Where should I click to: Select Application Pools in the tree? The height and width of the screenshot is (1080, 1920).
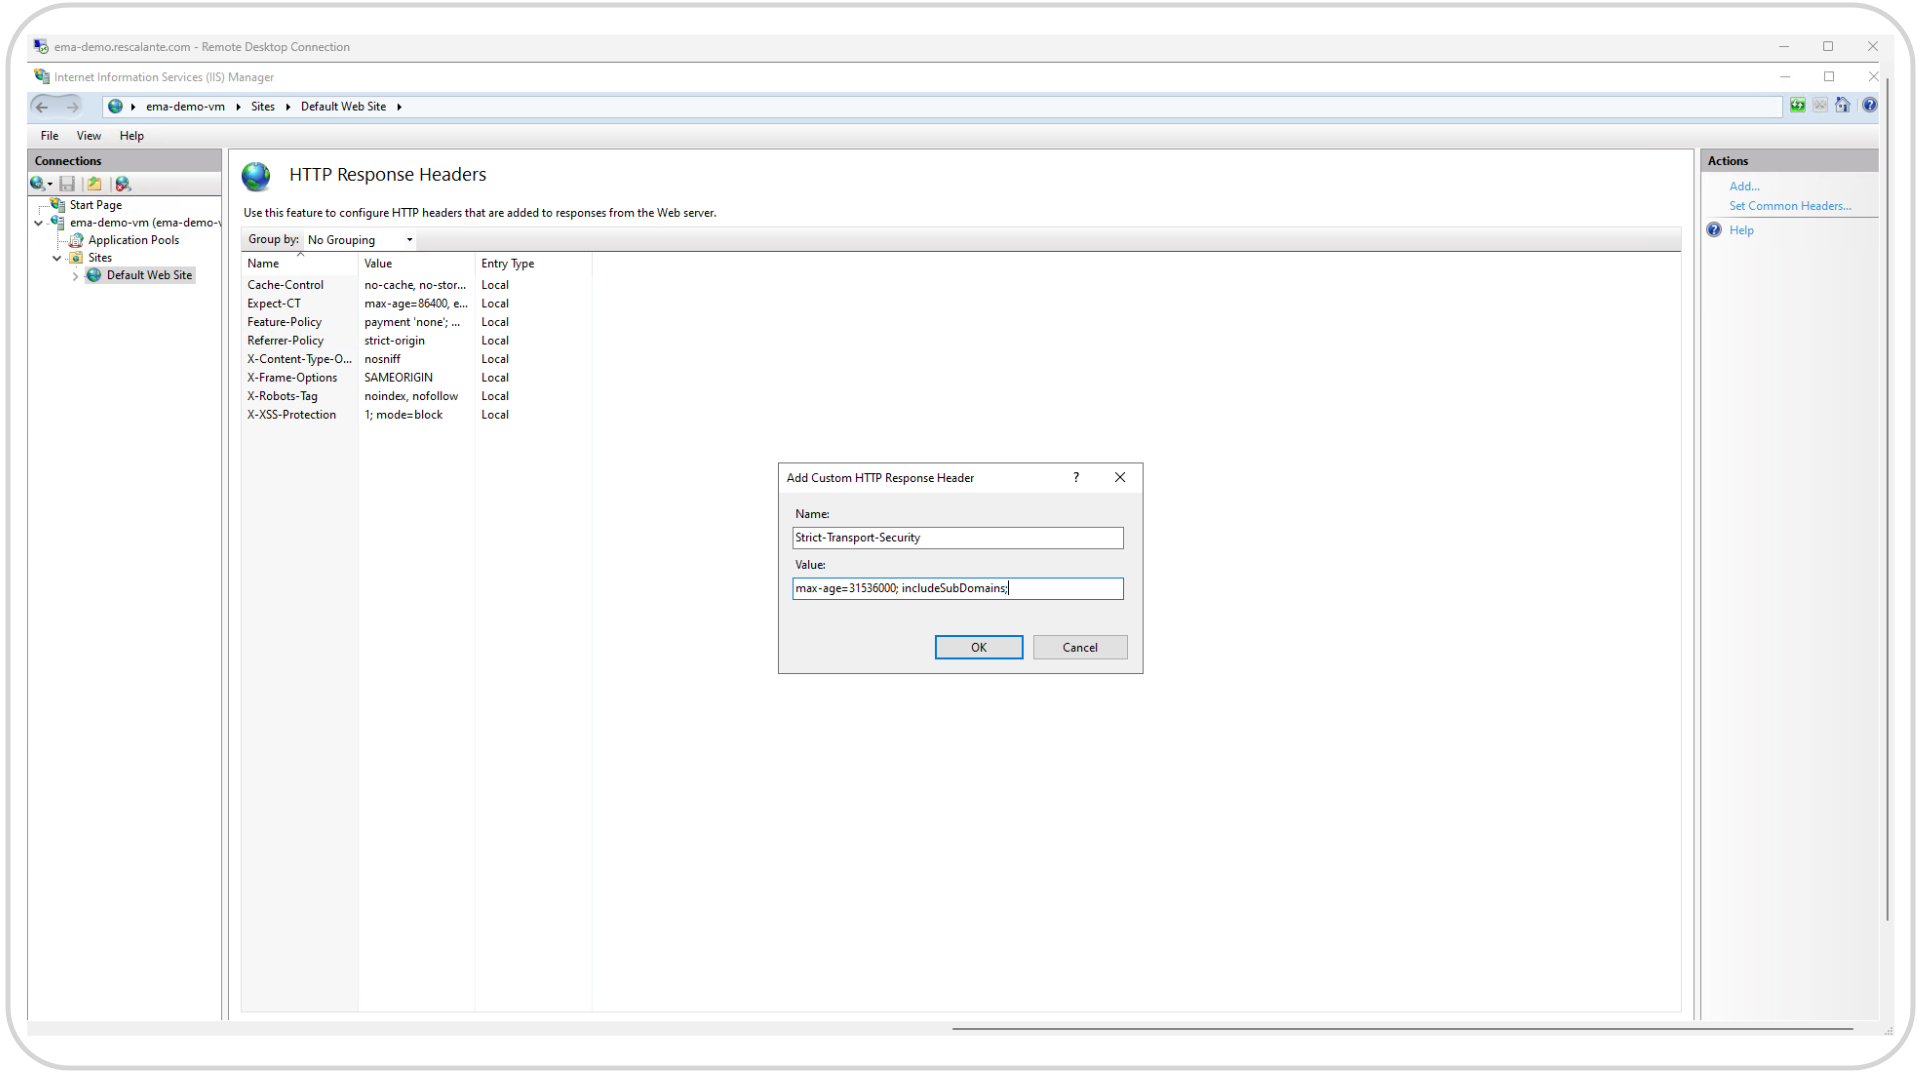[134, 240]
